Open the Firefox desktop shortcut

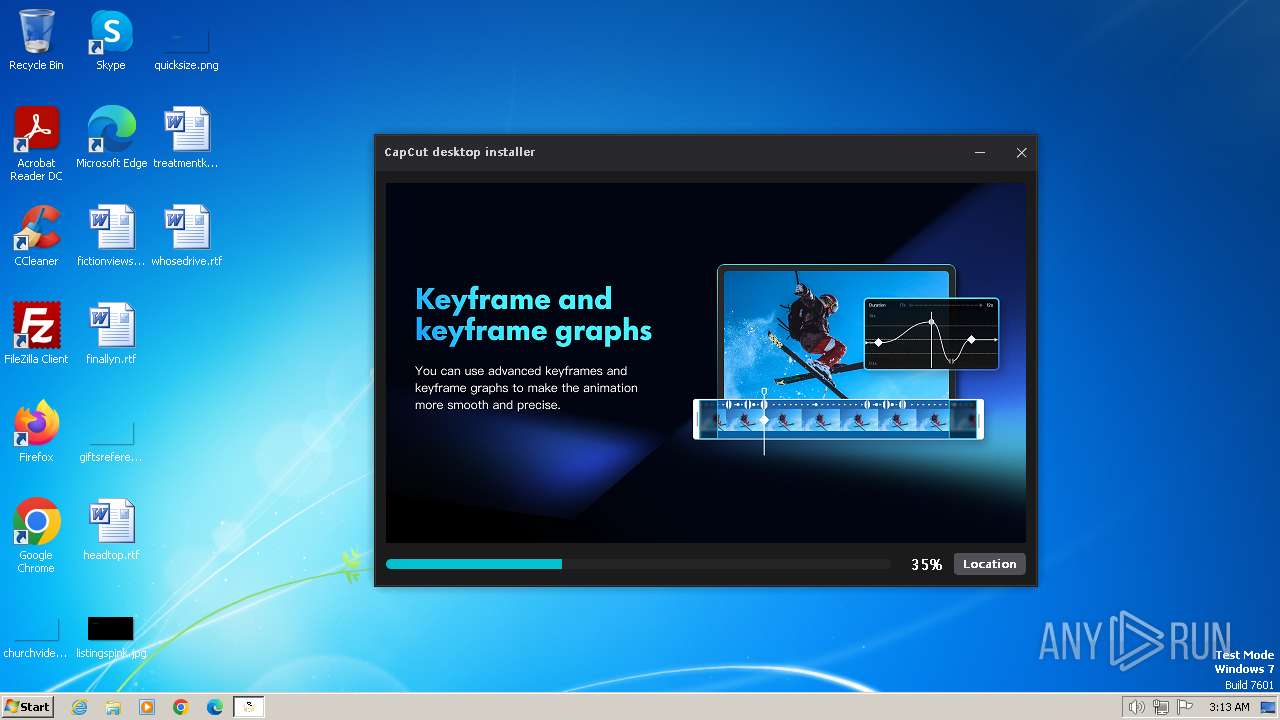[36, 431]
